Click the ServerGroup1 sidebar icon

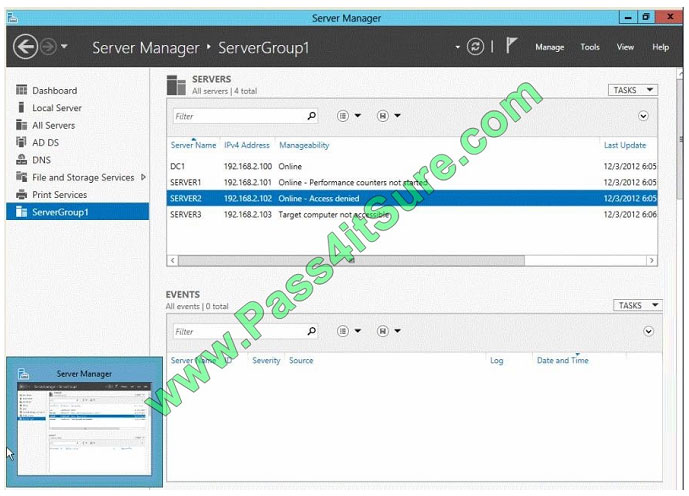(21, 212)
